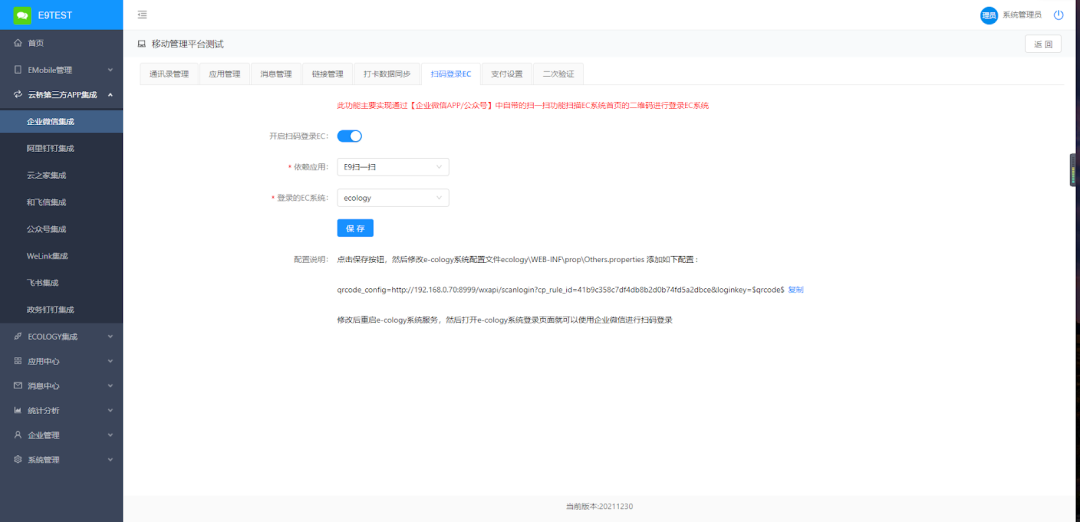Click the home icon next to 首页
The image size is (1080, 522).
[x=18, y=43]
